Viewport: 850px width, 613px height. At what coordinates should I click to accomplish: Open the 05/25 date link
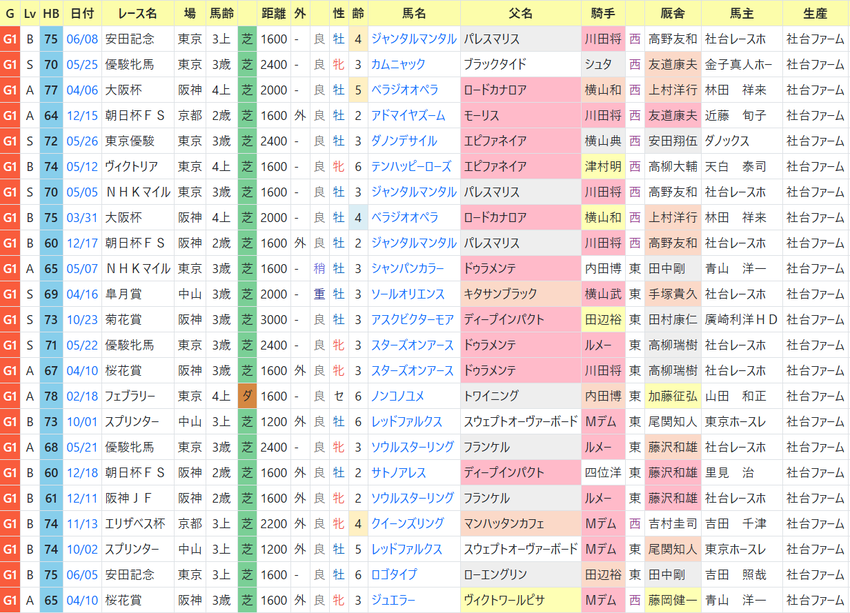click(82, 64)
